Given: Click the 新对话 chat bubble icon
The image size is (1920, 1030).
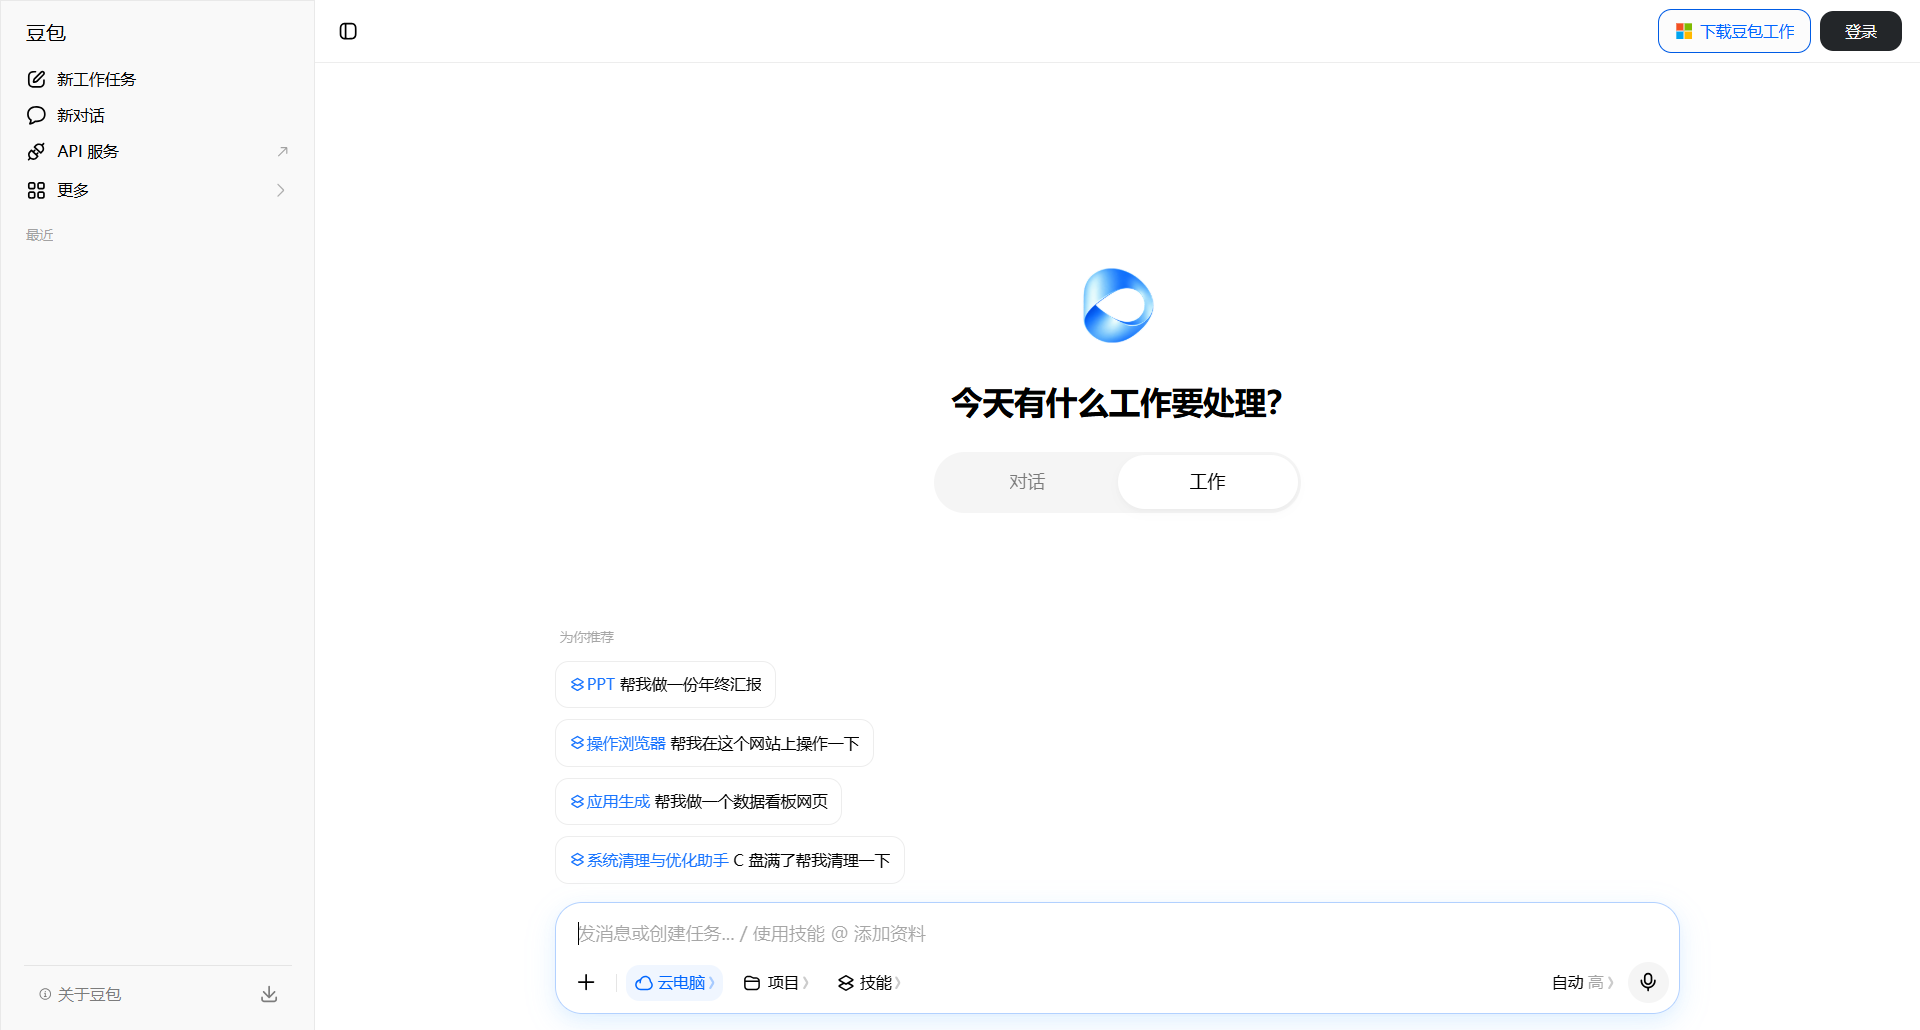Looking at the screenshot, I should (x=36, y=115).
